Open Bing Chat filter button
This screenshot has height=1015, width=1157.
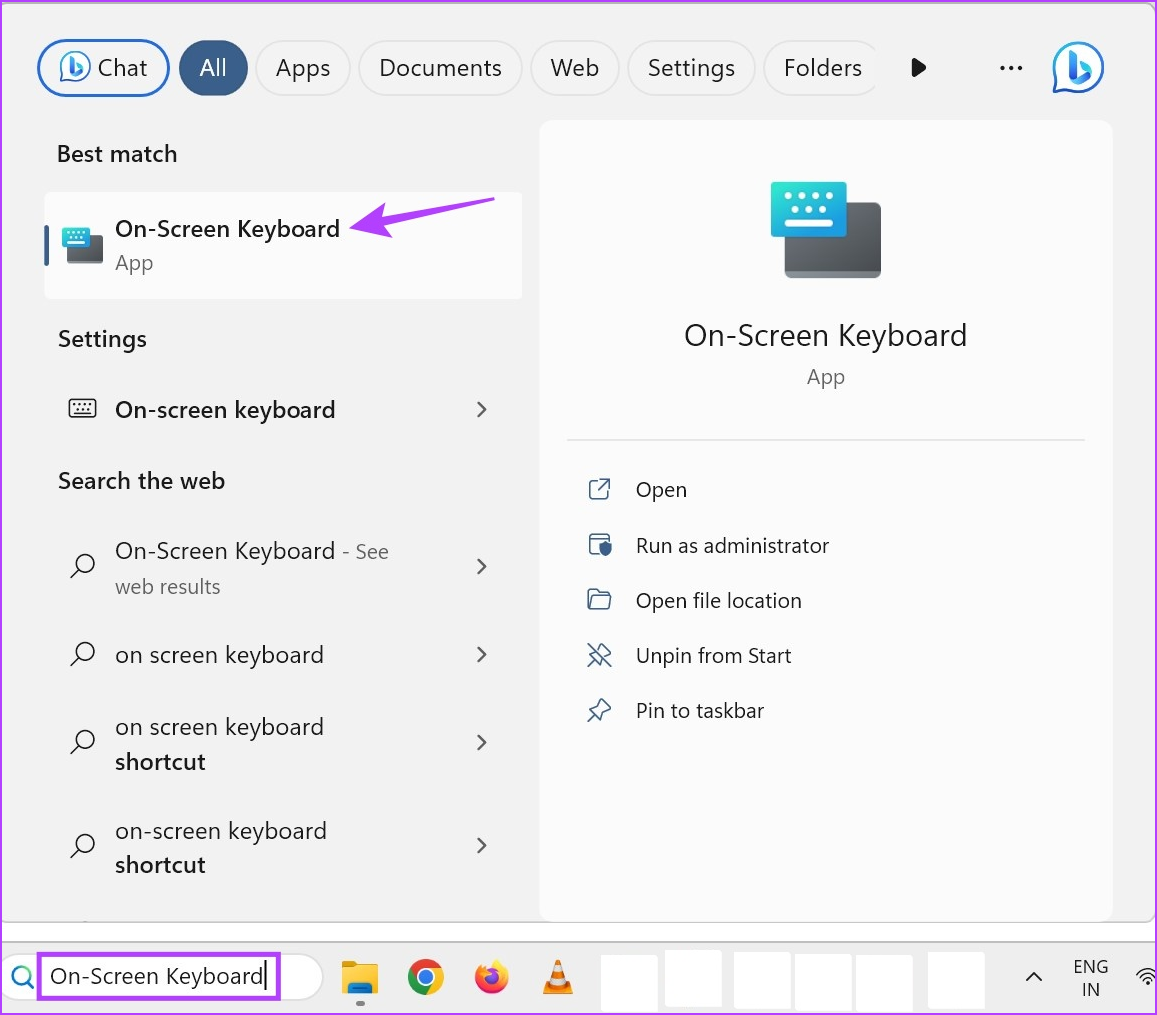coord(103,68)
